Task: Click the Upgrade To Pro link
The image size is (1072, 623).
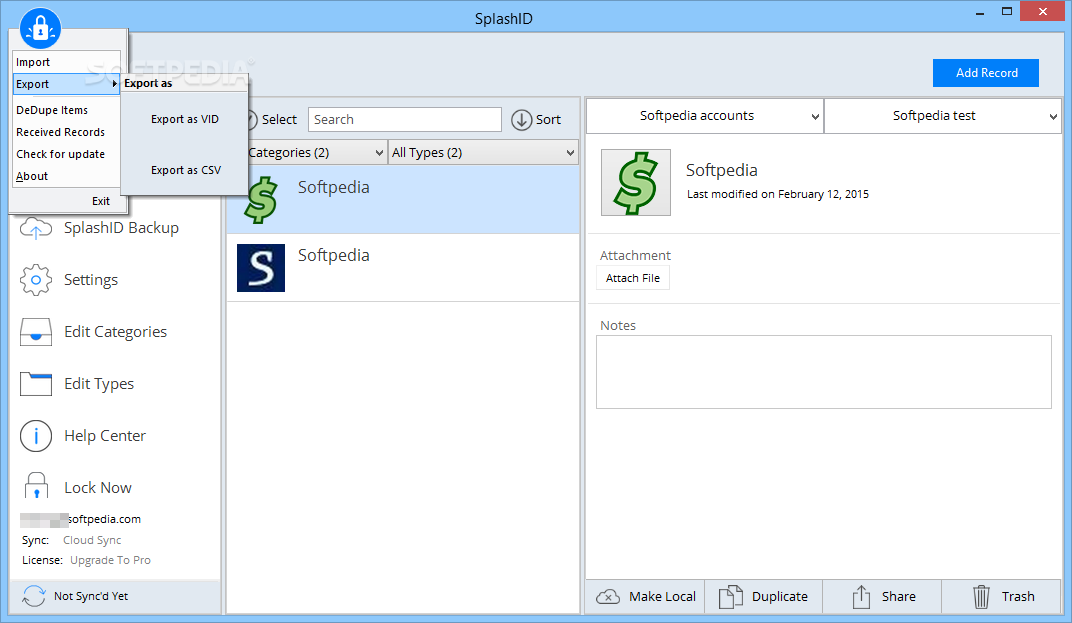Action: (110, 560)
